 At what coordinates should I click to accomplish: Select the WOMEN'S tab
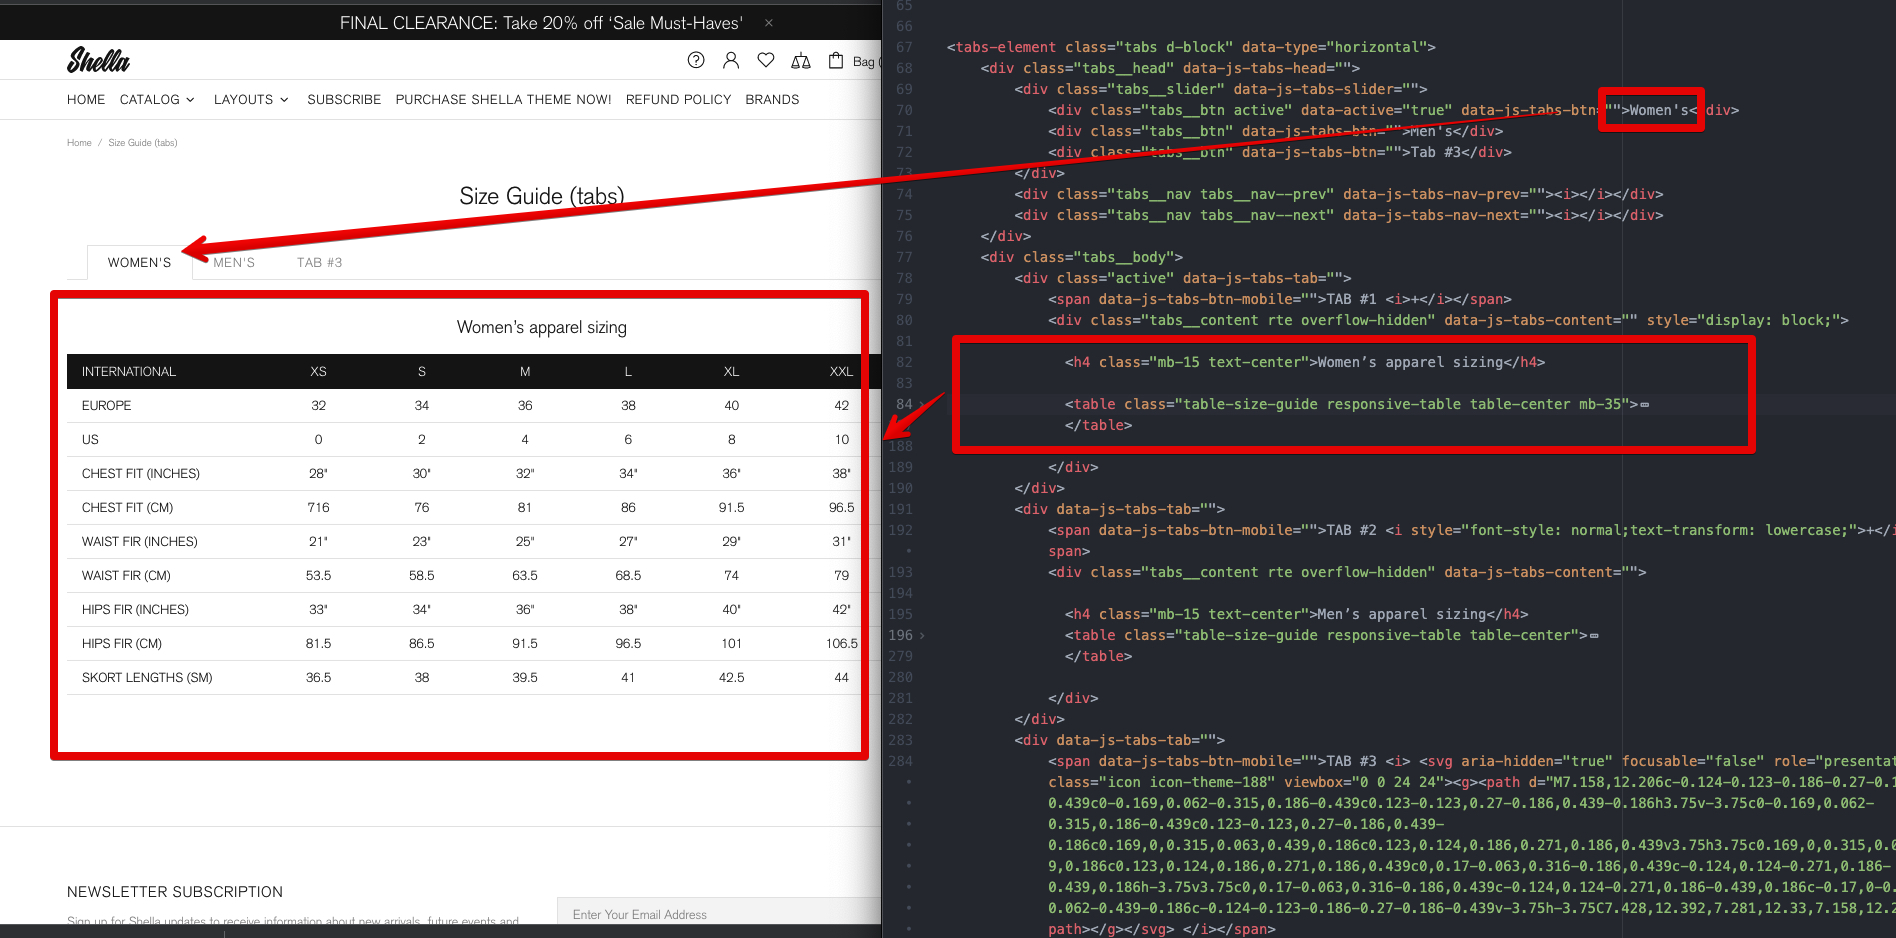(x=139, y=262)
